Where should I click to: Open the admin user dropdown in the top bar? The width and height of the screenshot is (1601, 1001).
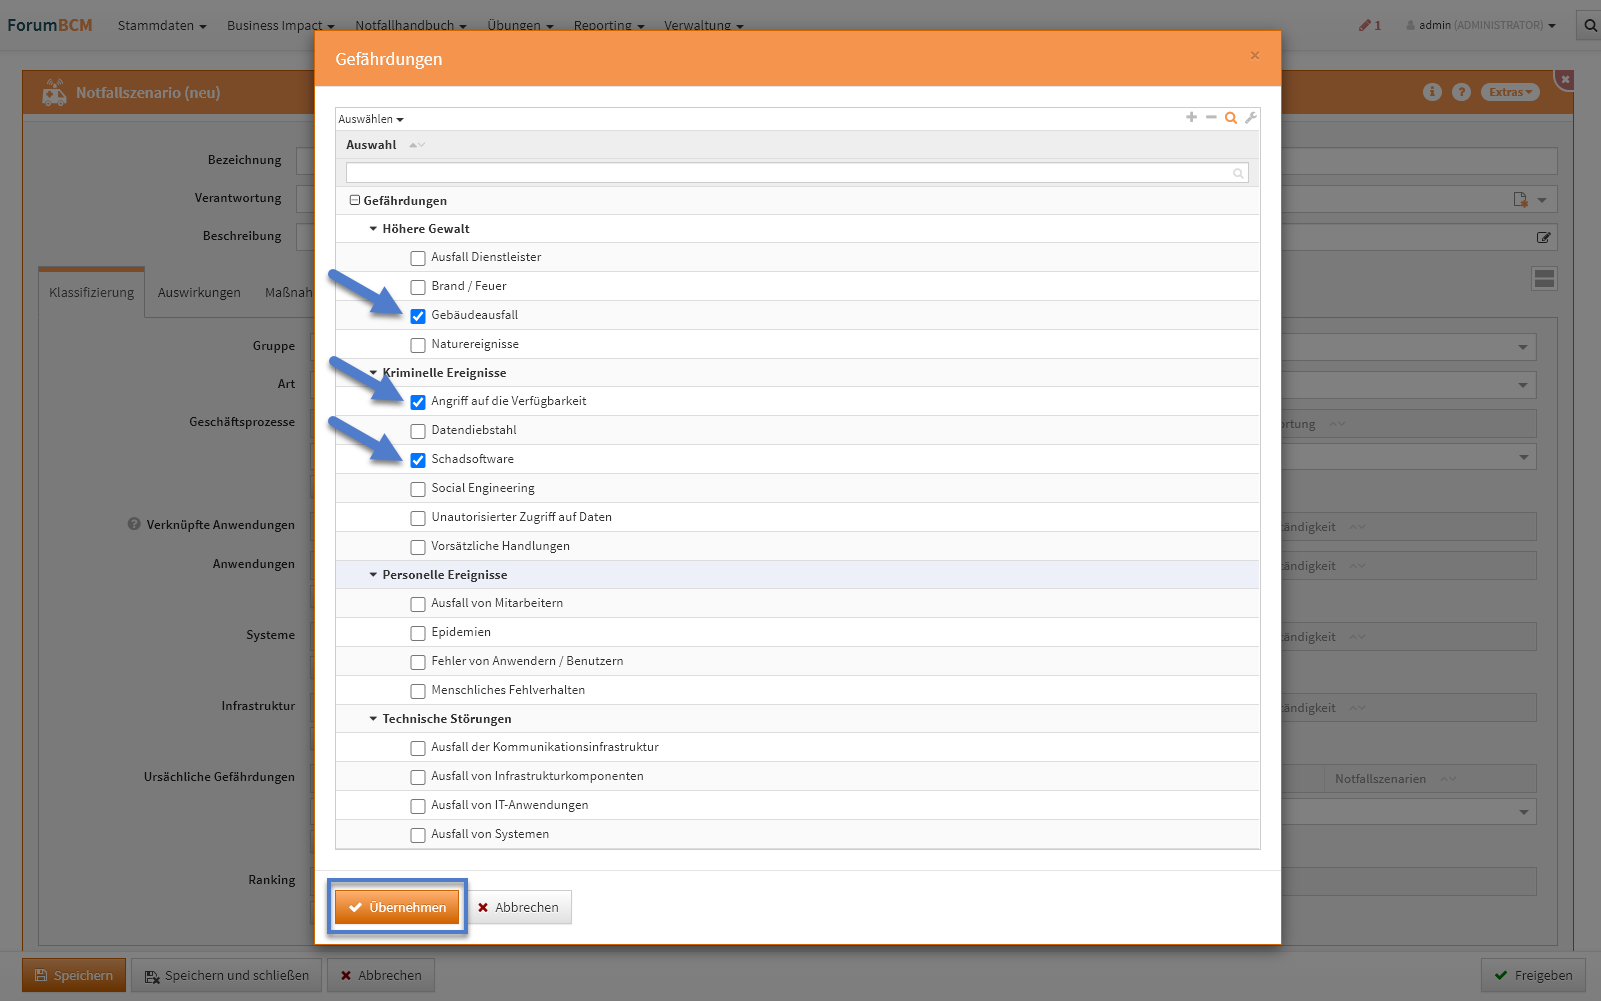tap(1481, 25)
